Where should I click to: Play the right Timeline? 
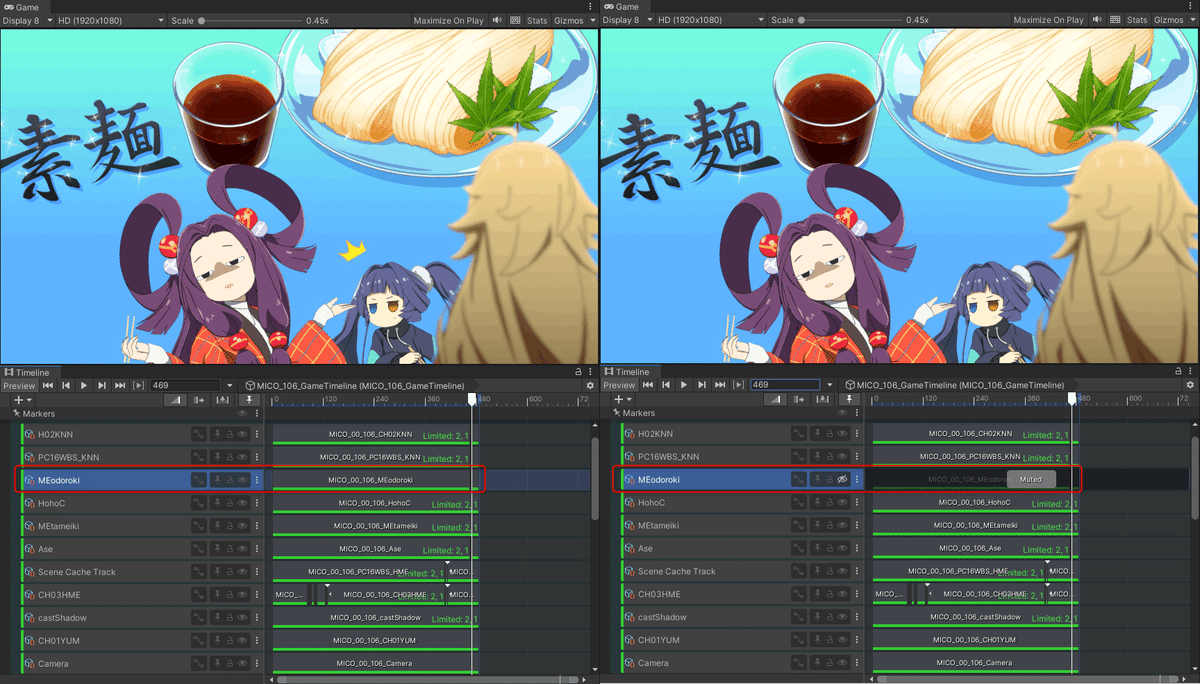point(684,385)
